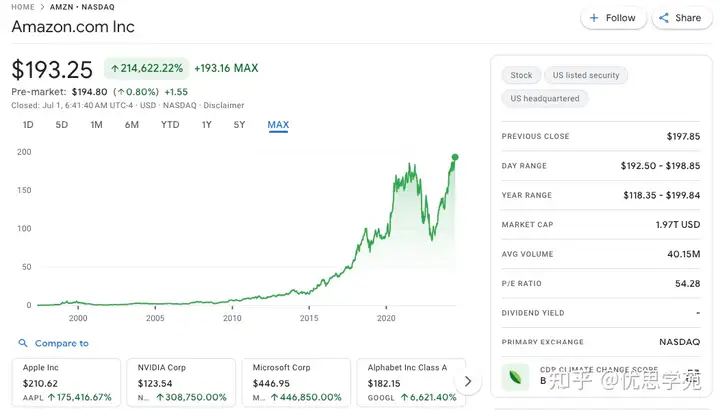Select the 1D time range tab
This screenshot has width=720, height=410.
point(28,125)
